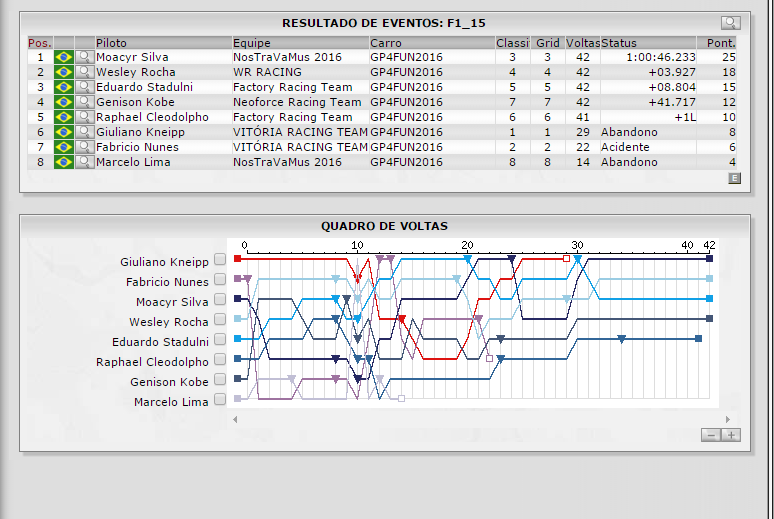The image size is (774, 519).
Task: Click Brazil flag in Eduardo Stadulni row
Action: tap(64, 87)
